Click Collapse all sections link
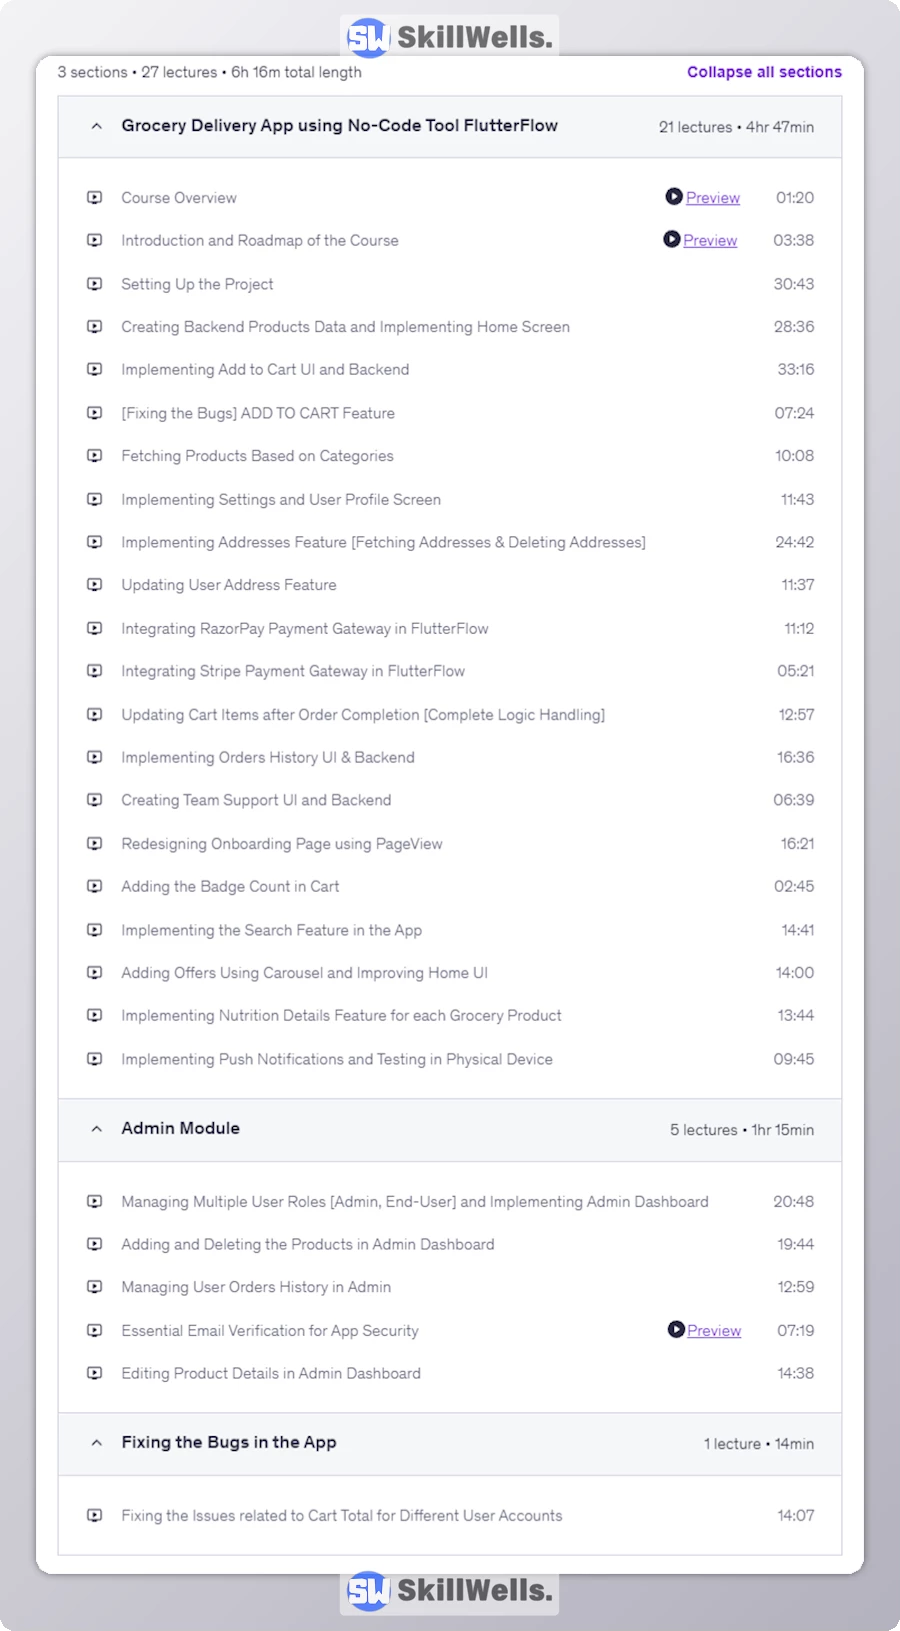The width and height of the screenshot is (900, 1631). pyautogui.click(x=764, y=72)
